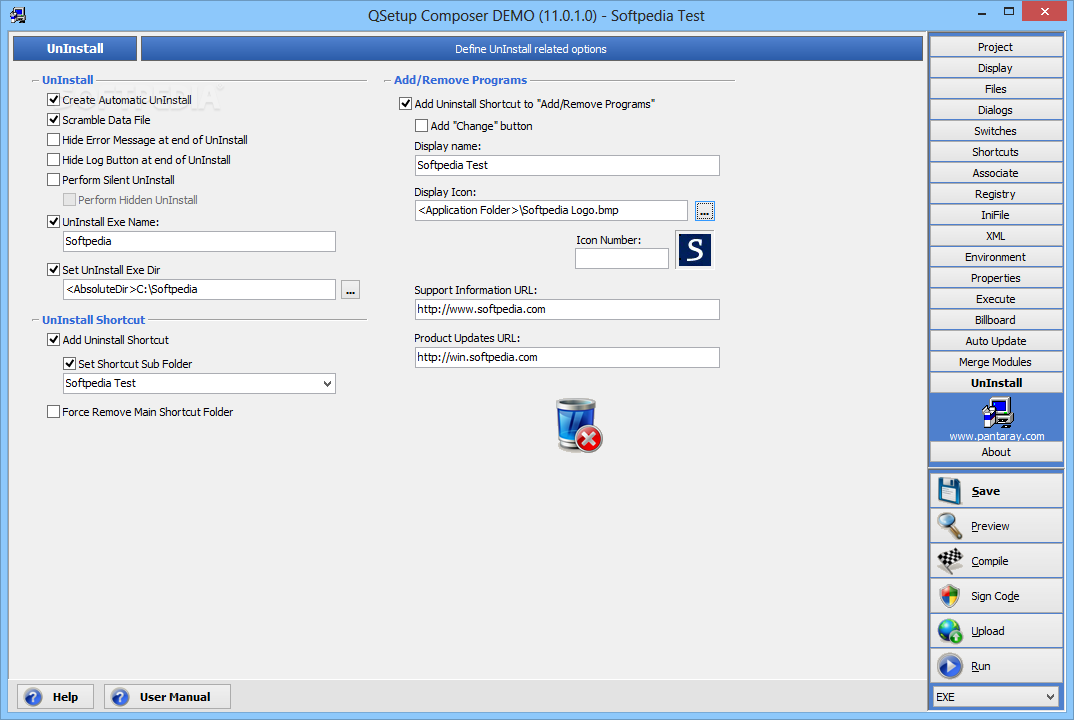The image size is (1074, 720).
Task: Click the Upload globe icon
Action: [949, 631]
